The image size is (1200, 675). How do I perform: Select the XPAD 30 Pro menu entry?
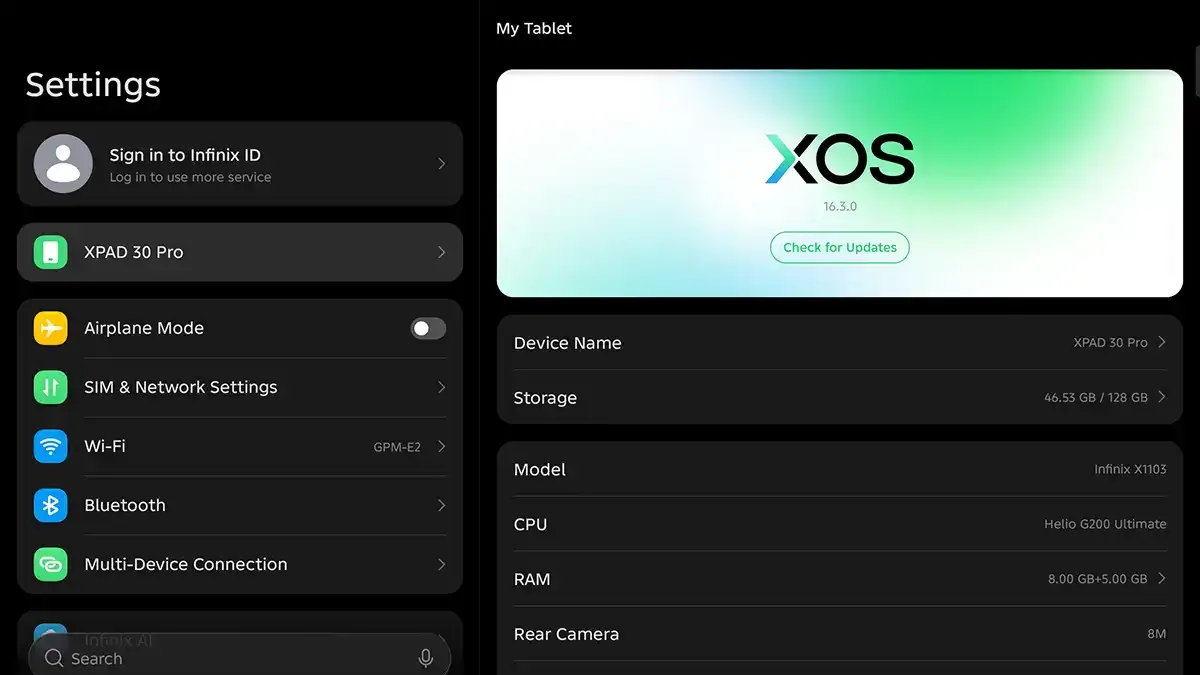click(240, 252)
